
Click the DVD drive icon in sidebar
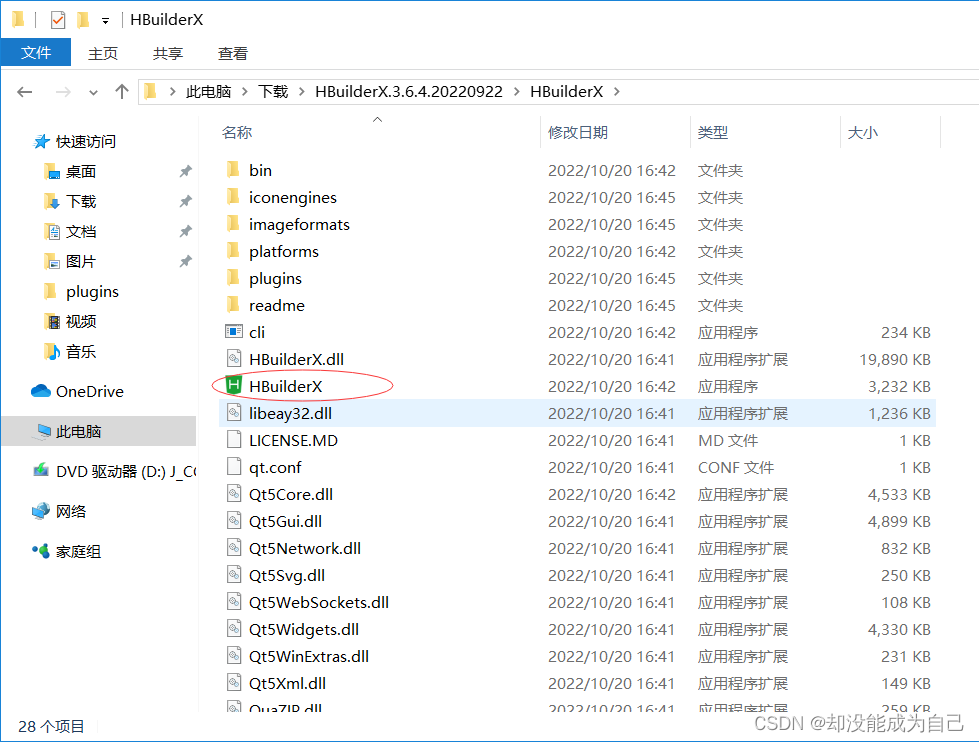click(41, 470)
